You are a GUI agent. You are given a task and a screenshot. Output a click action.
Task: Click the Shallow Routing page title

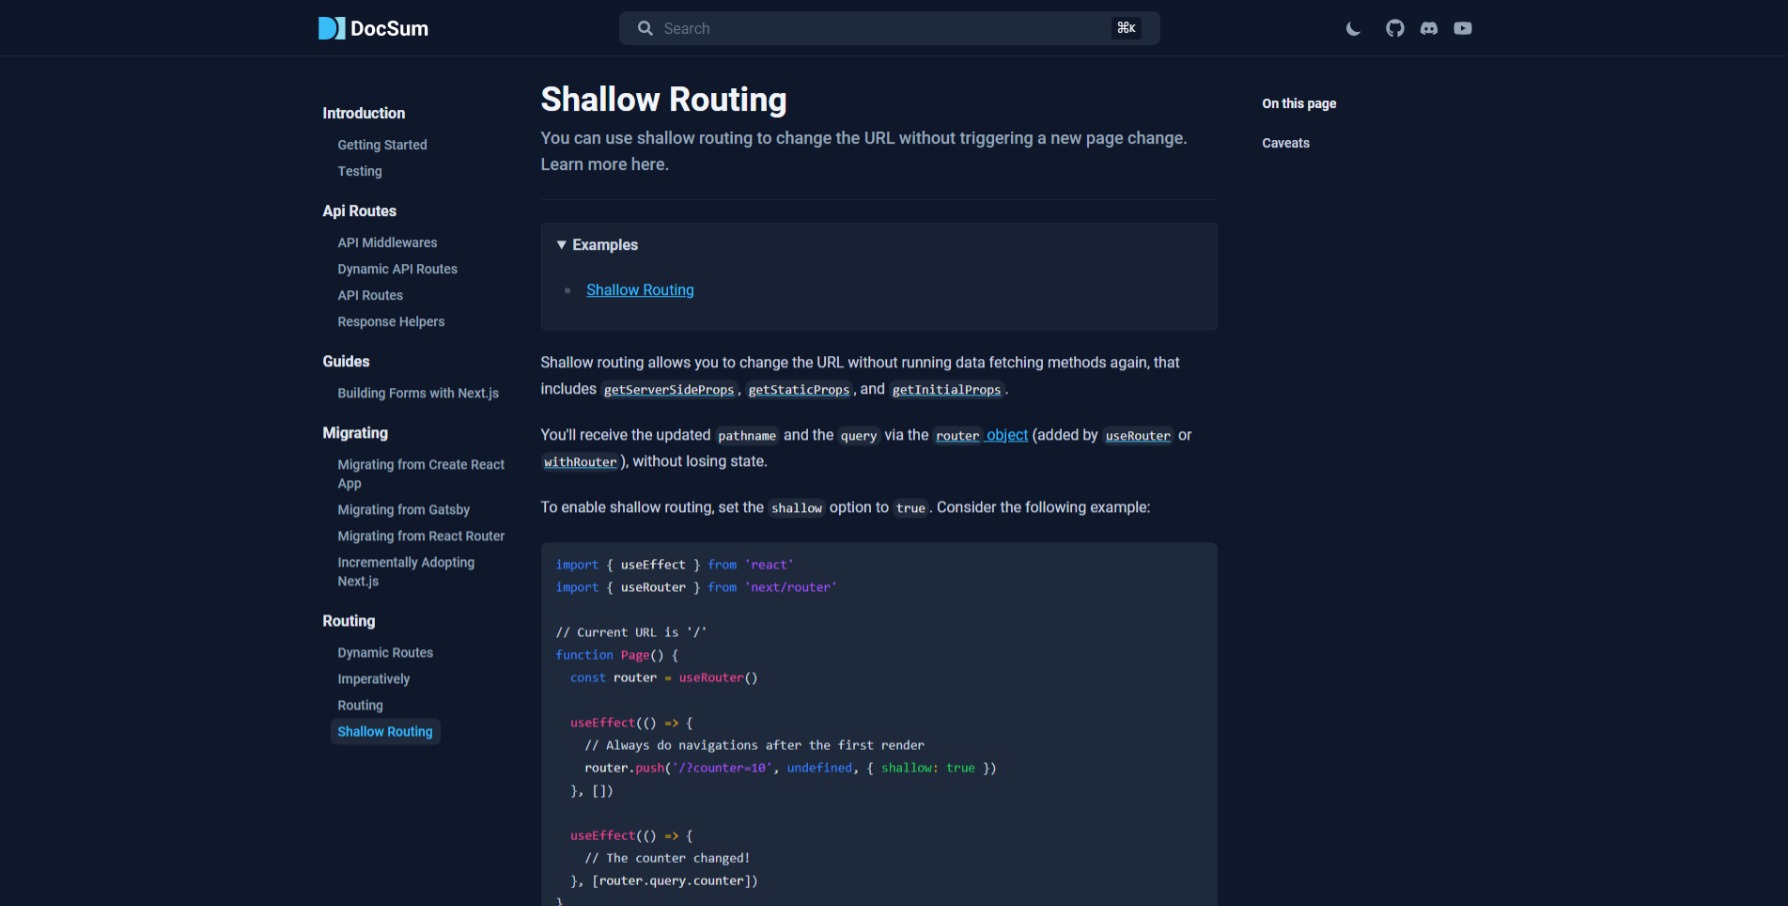[x=664, y=99]
